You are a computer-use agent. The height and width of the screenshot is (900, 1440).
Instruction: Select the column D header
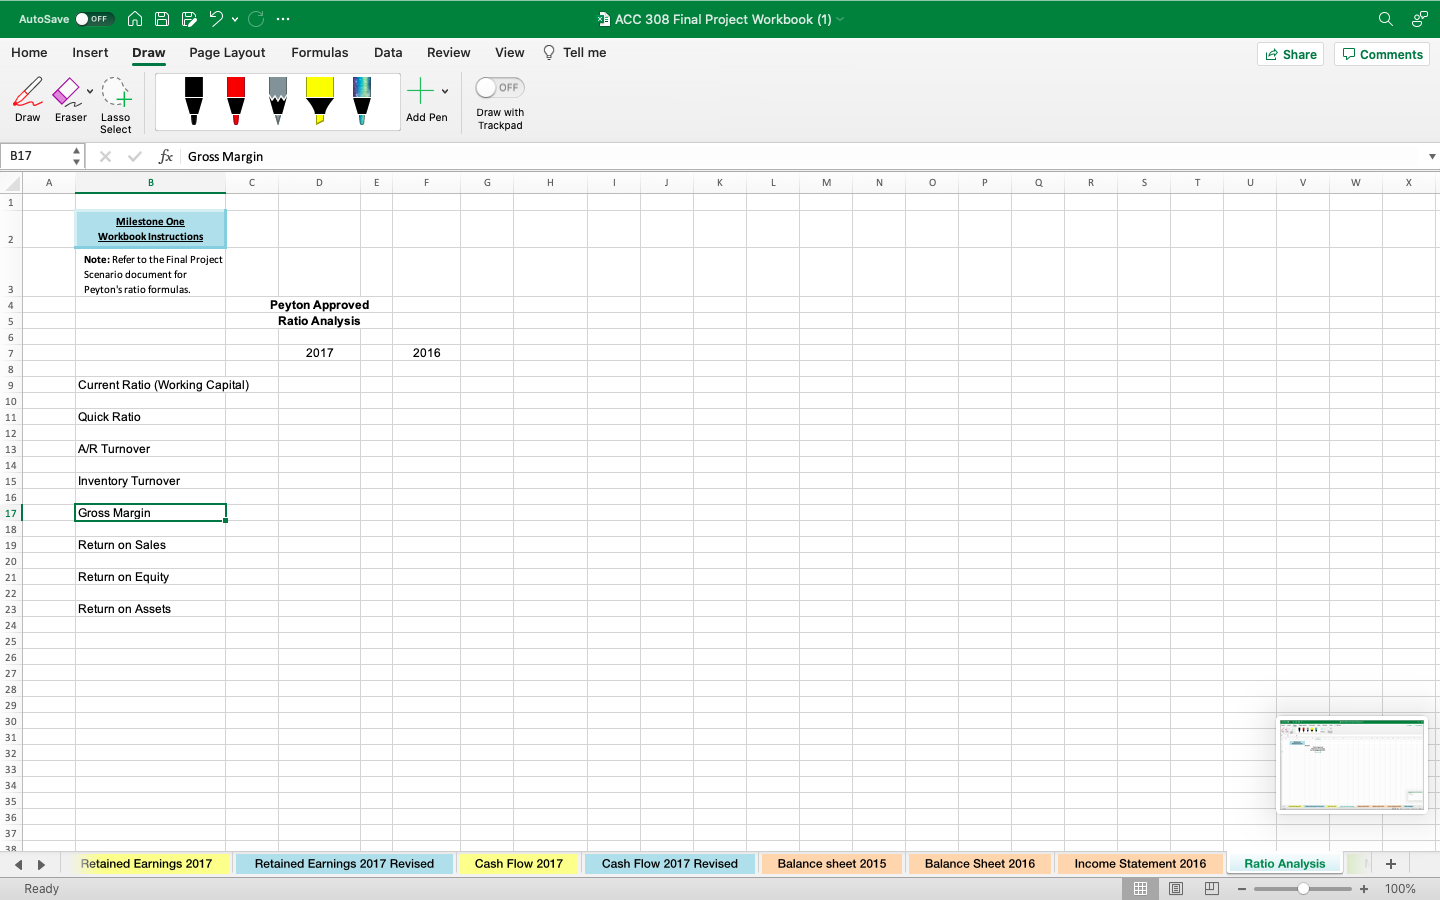pyautogui.click(x=319, y=183)
